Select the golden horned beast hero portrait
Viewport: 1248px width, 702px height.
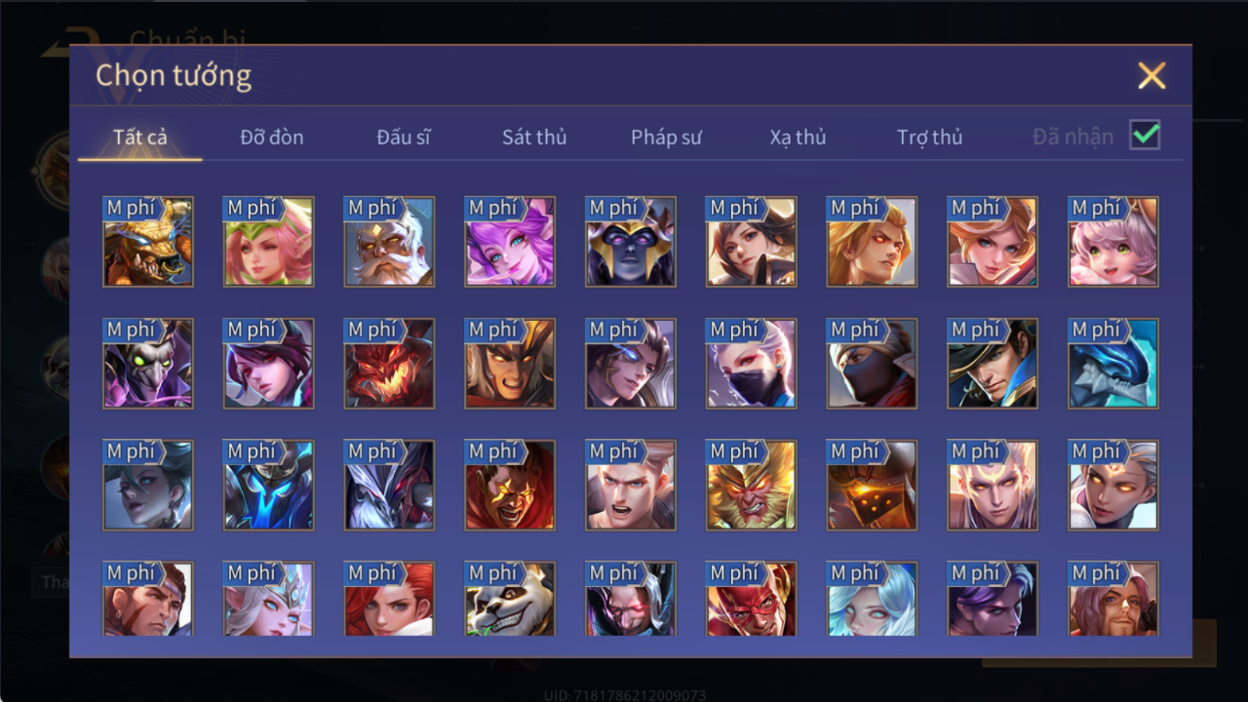click(x=148, y=242)
